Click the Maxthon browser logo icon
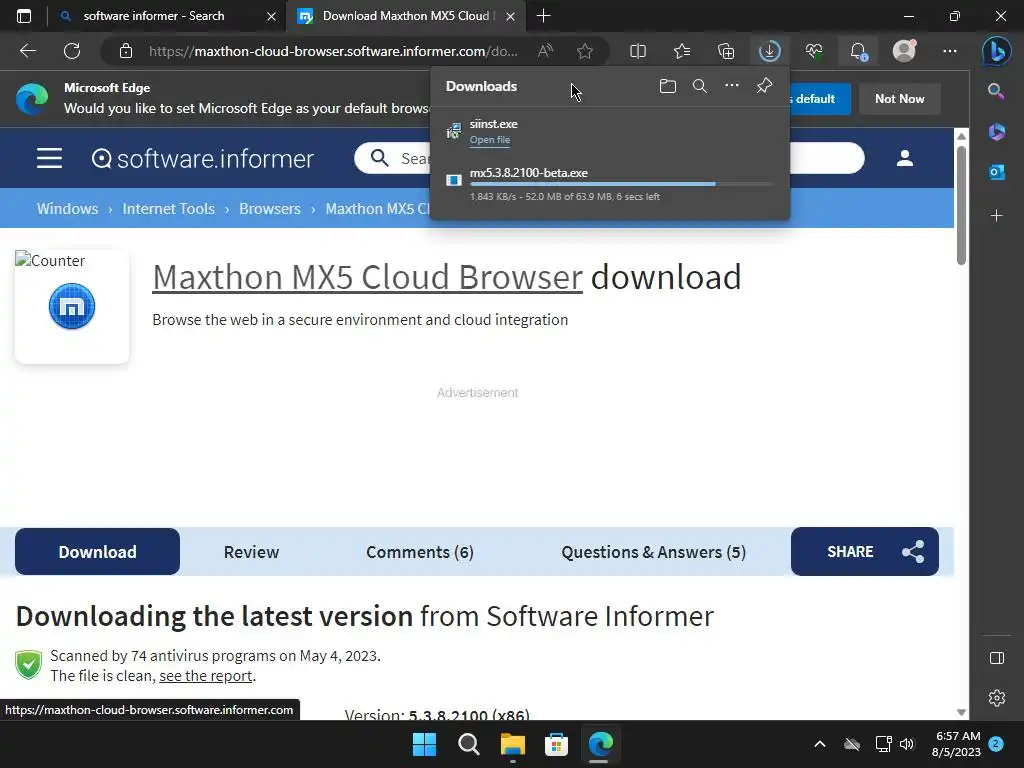Screen dimensions: 1024x768 72,306
